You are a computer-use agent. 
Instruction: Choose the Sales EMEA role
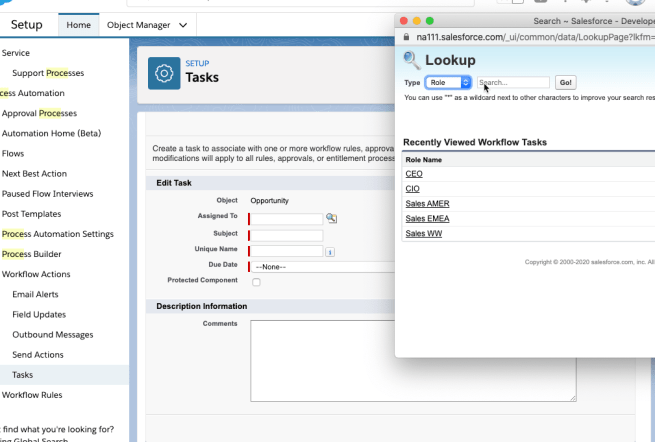point(427,219)
